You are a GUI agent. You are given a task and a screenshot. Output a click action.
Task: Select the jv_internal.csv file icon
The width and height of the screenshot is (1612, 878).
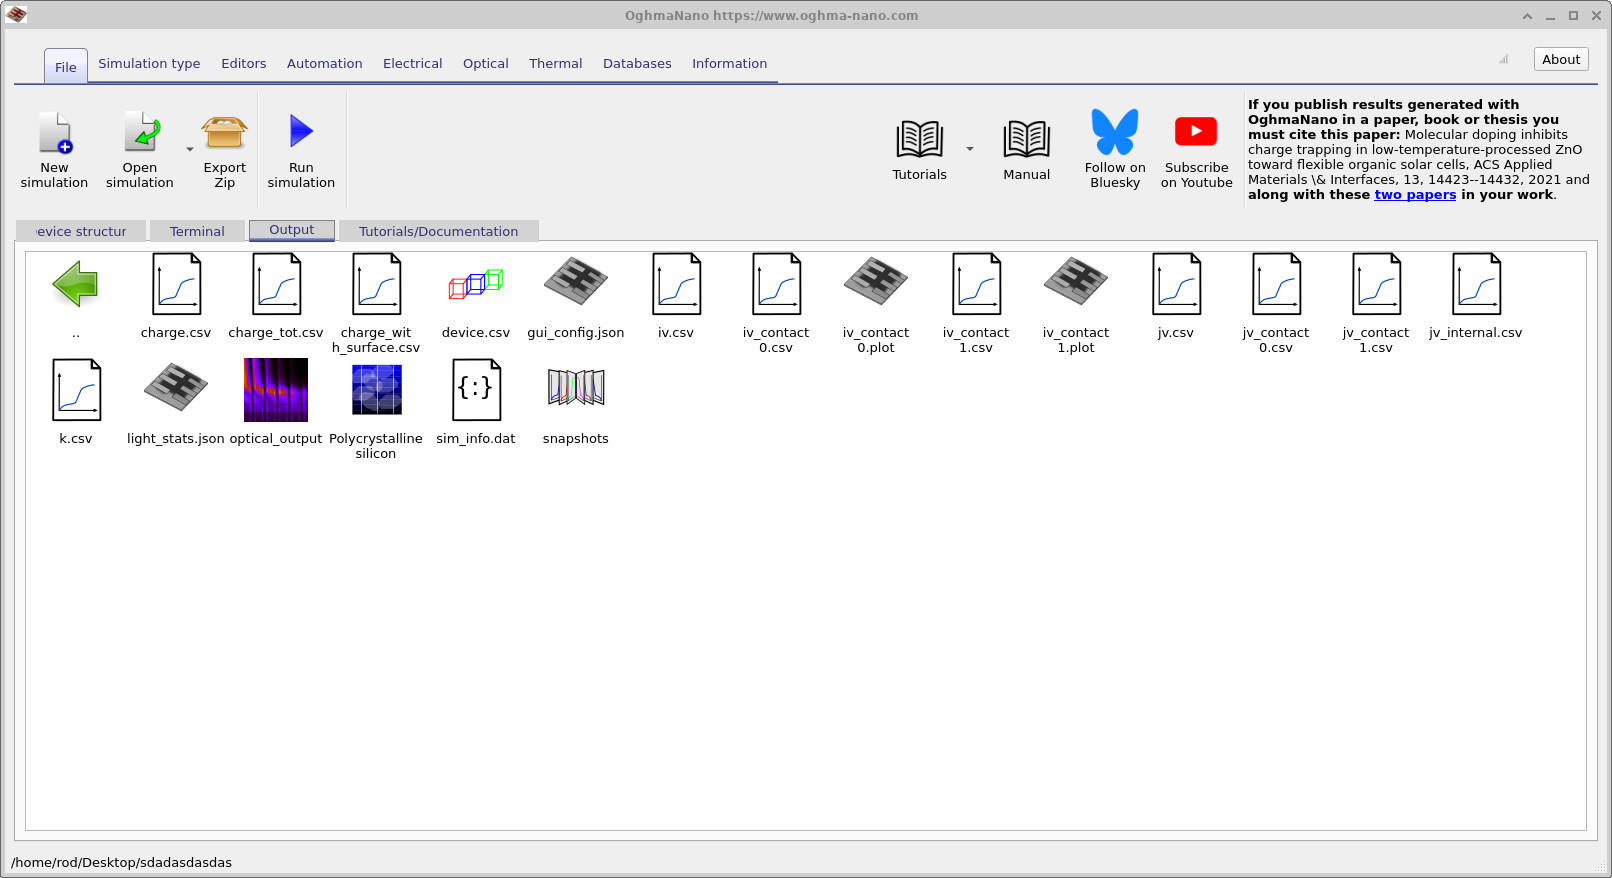[x=1477, y=284]
